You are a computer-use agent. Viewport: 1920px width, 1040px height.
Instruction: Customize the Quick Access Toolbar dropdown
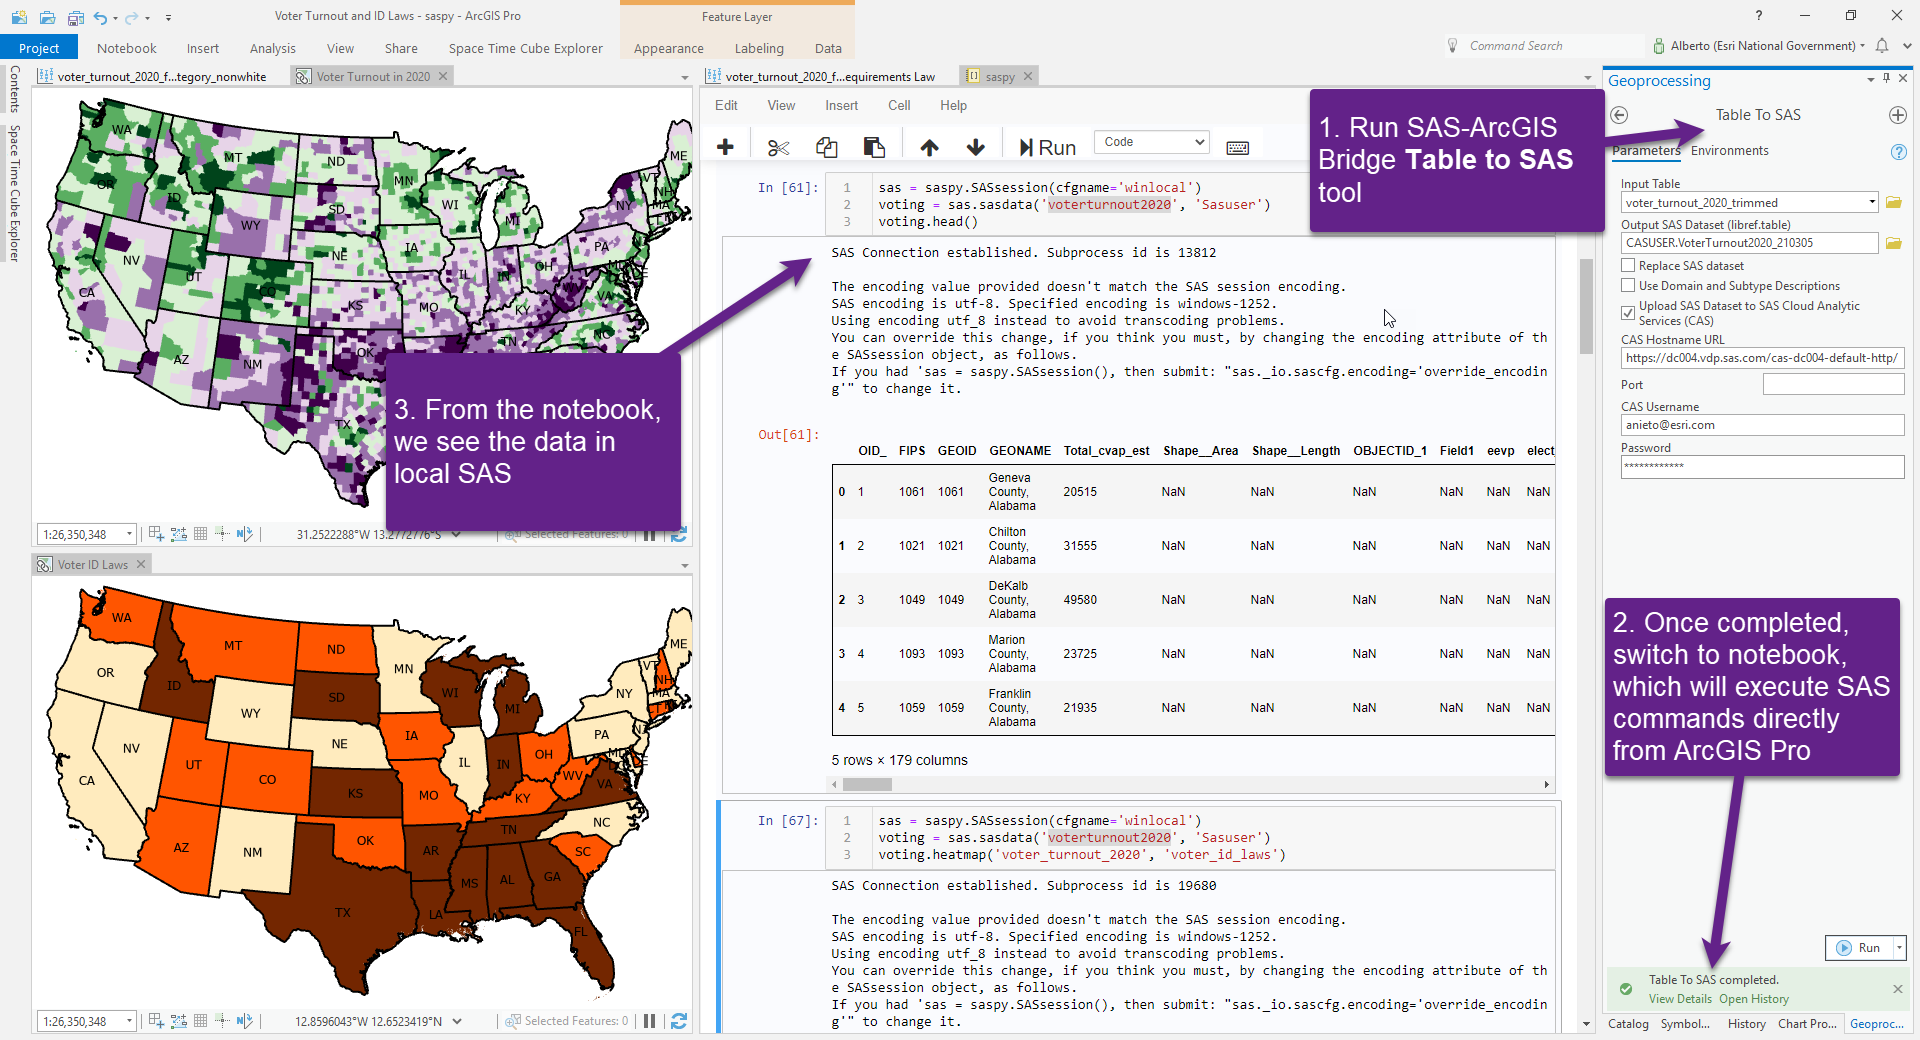(x=168, y=18)
